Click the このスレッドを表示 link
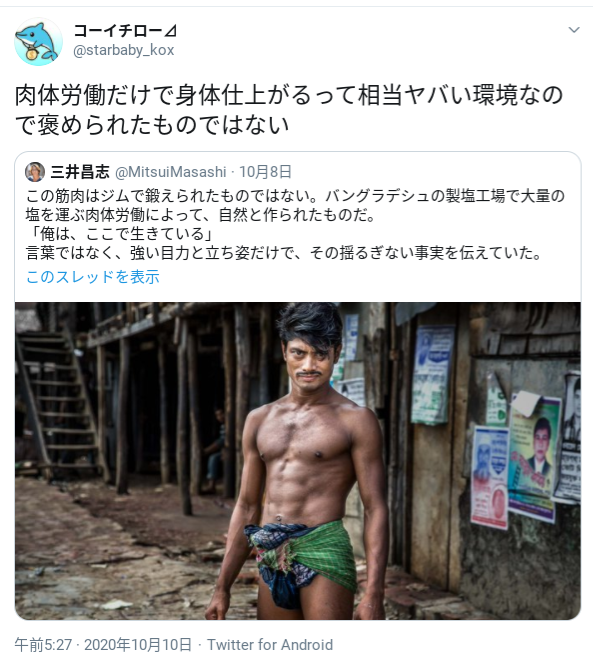This screenshot has width=593, height=667. [x=93, y=276]
